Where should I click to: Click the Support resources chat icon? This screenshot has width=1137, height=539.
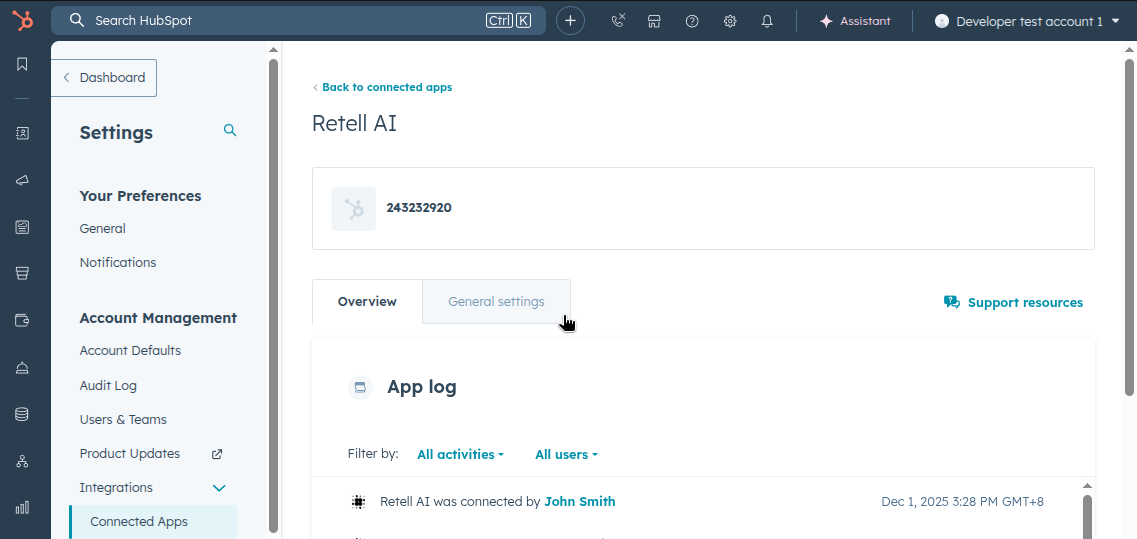coord(951,303)
